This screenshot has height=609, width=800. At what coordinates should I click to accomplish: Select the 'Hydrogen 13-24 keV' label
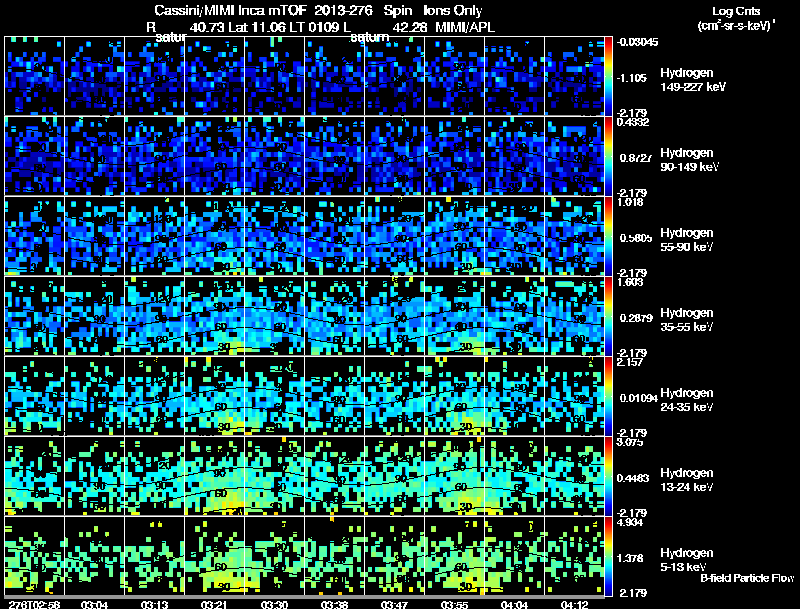click(x=687, y=480)
